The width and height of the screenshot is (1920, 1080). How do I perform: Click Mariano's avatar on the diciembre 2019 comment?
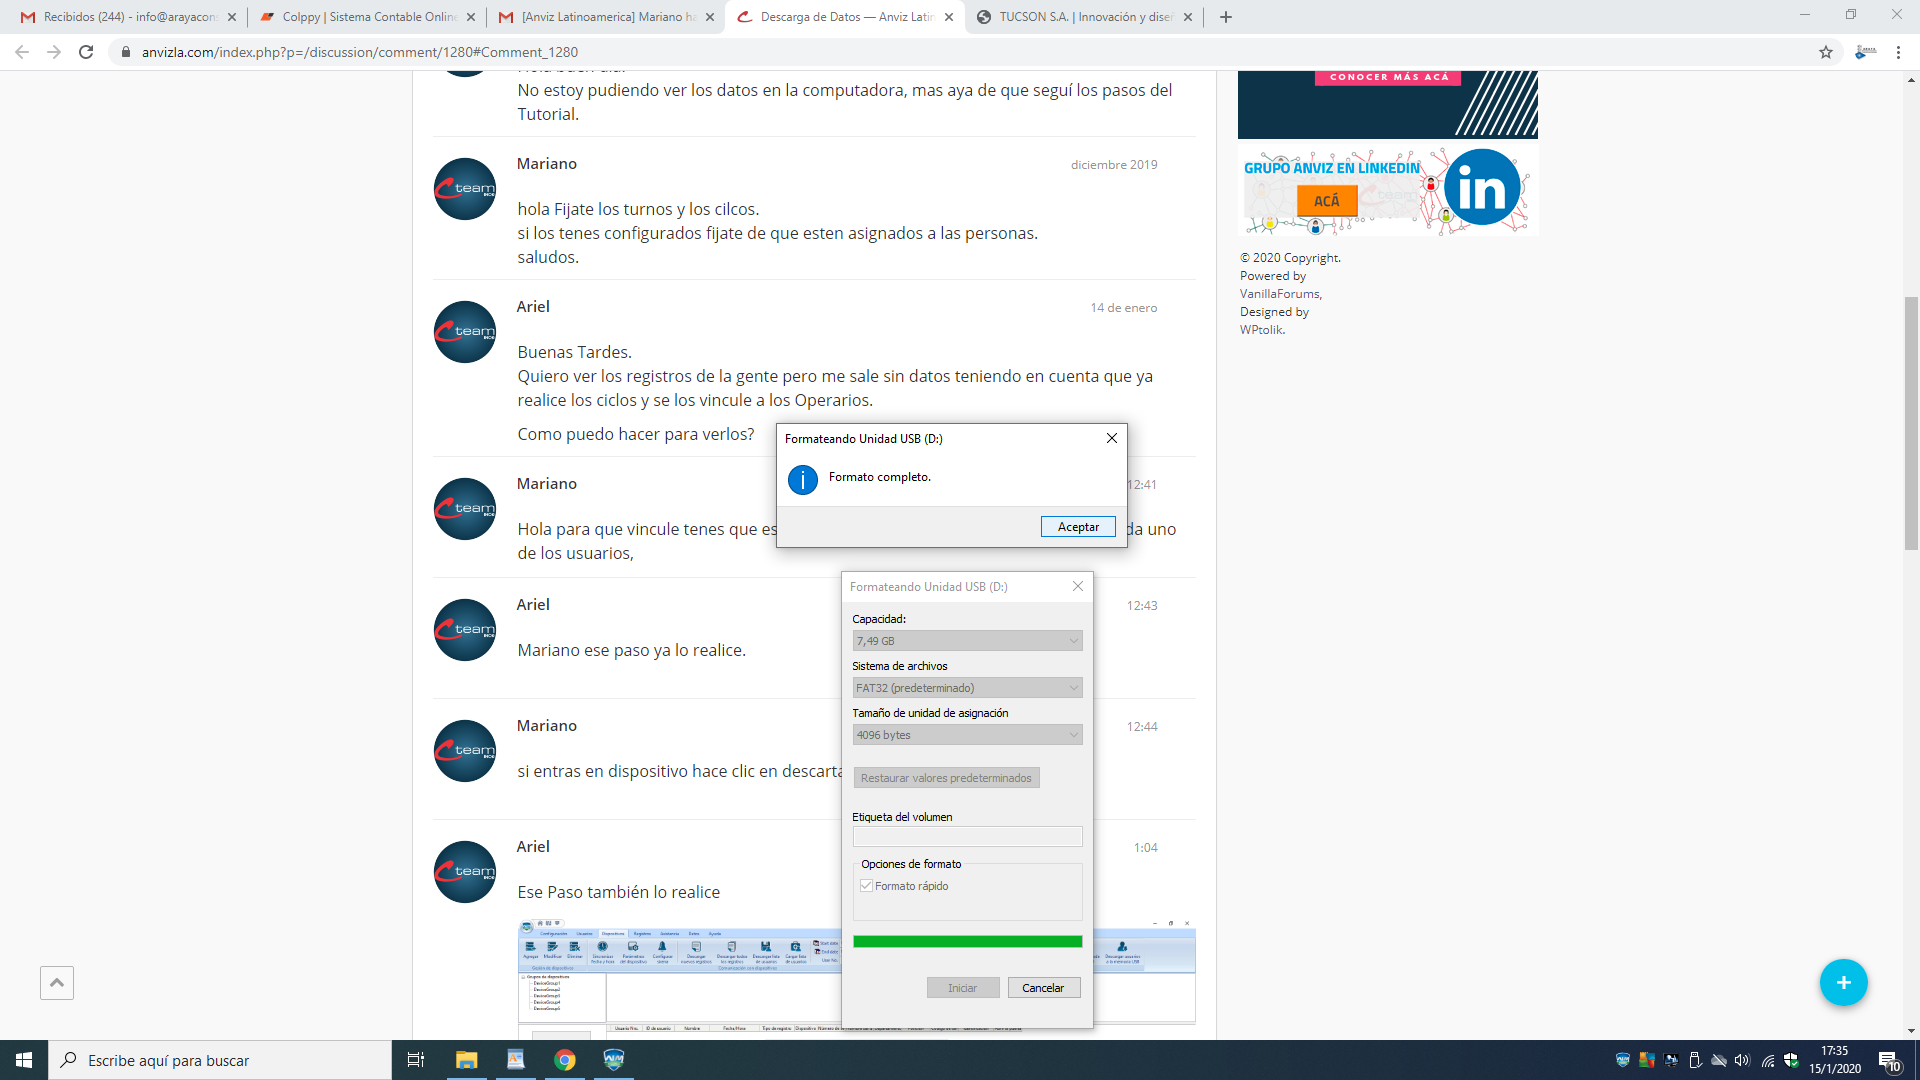[x=465, y=189]
